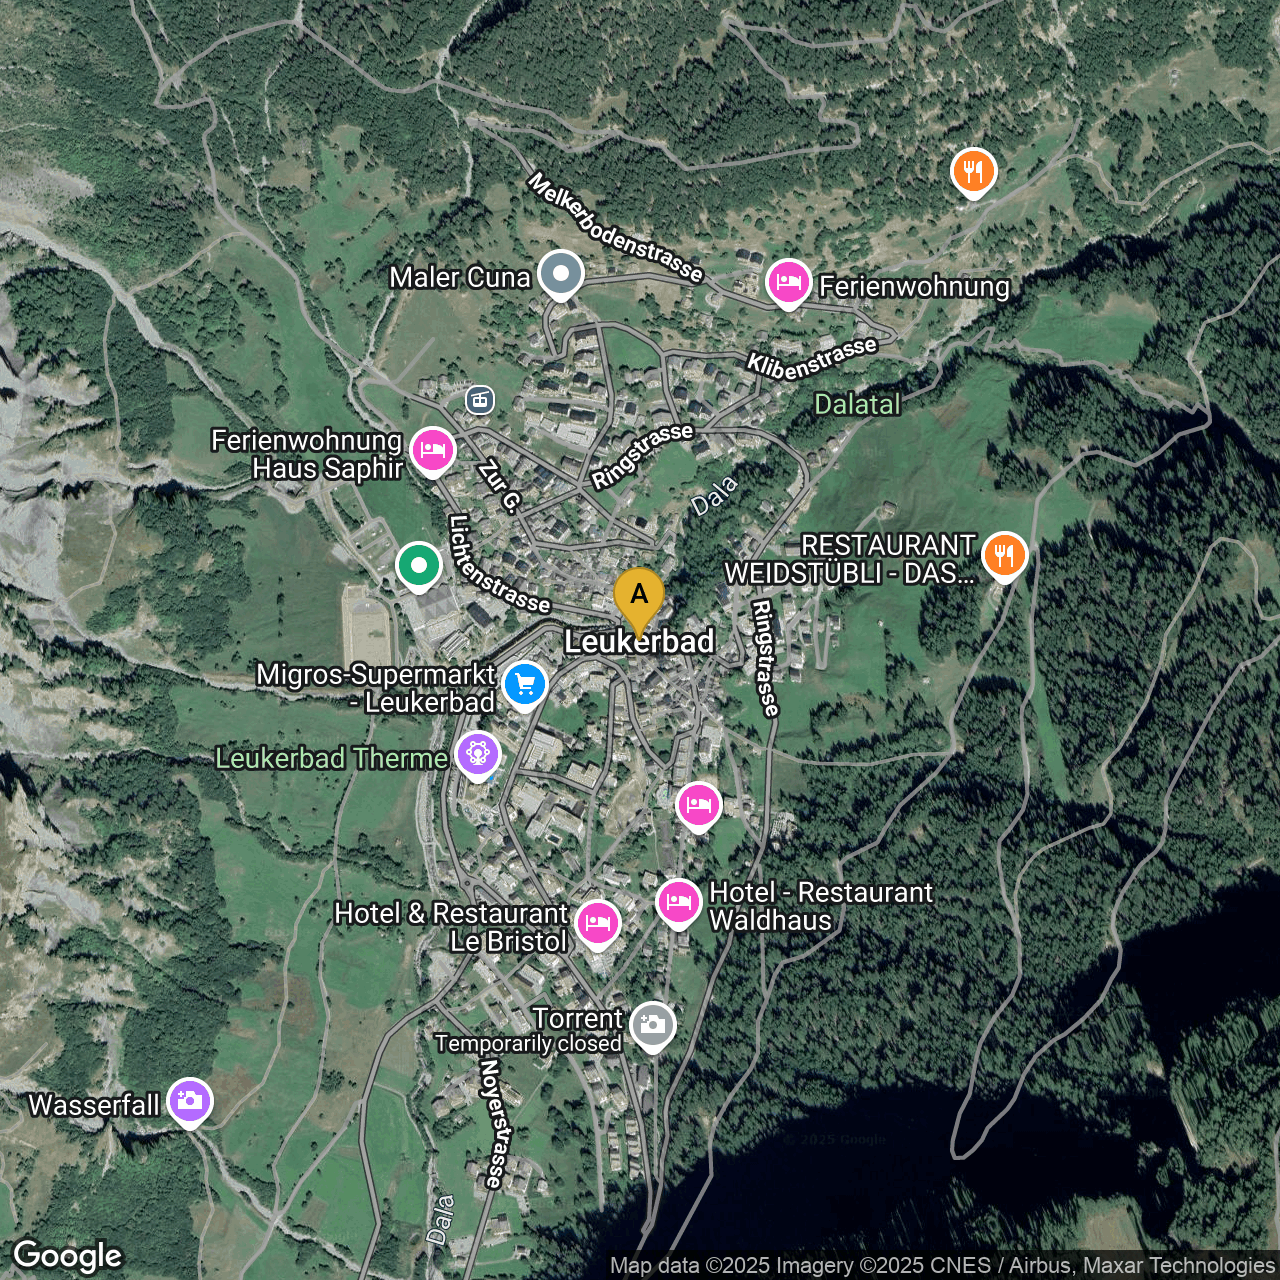Screen dimensions: 1280x1280
Task: Open the Hotel Le Bristol lodging pin
Action: 597,924
